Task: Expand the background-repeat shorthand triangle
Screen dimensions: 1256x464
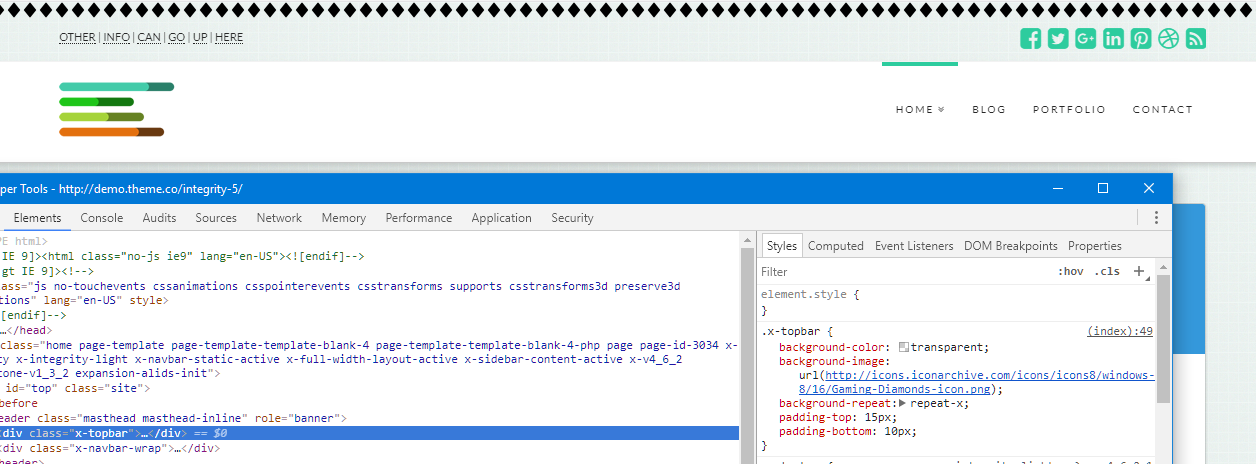Action: coord(903,403)
